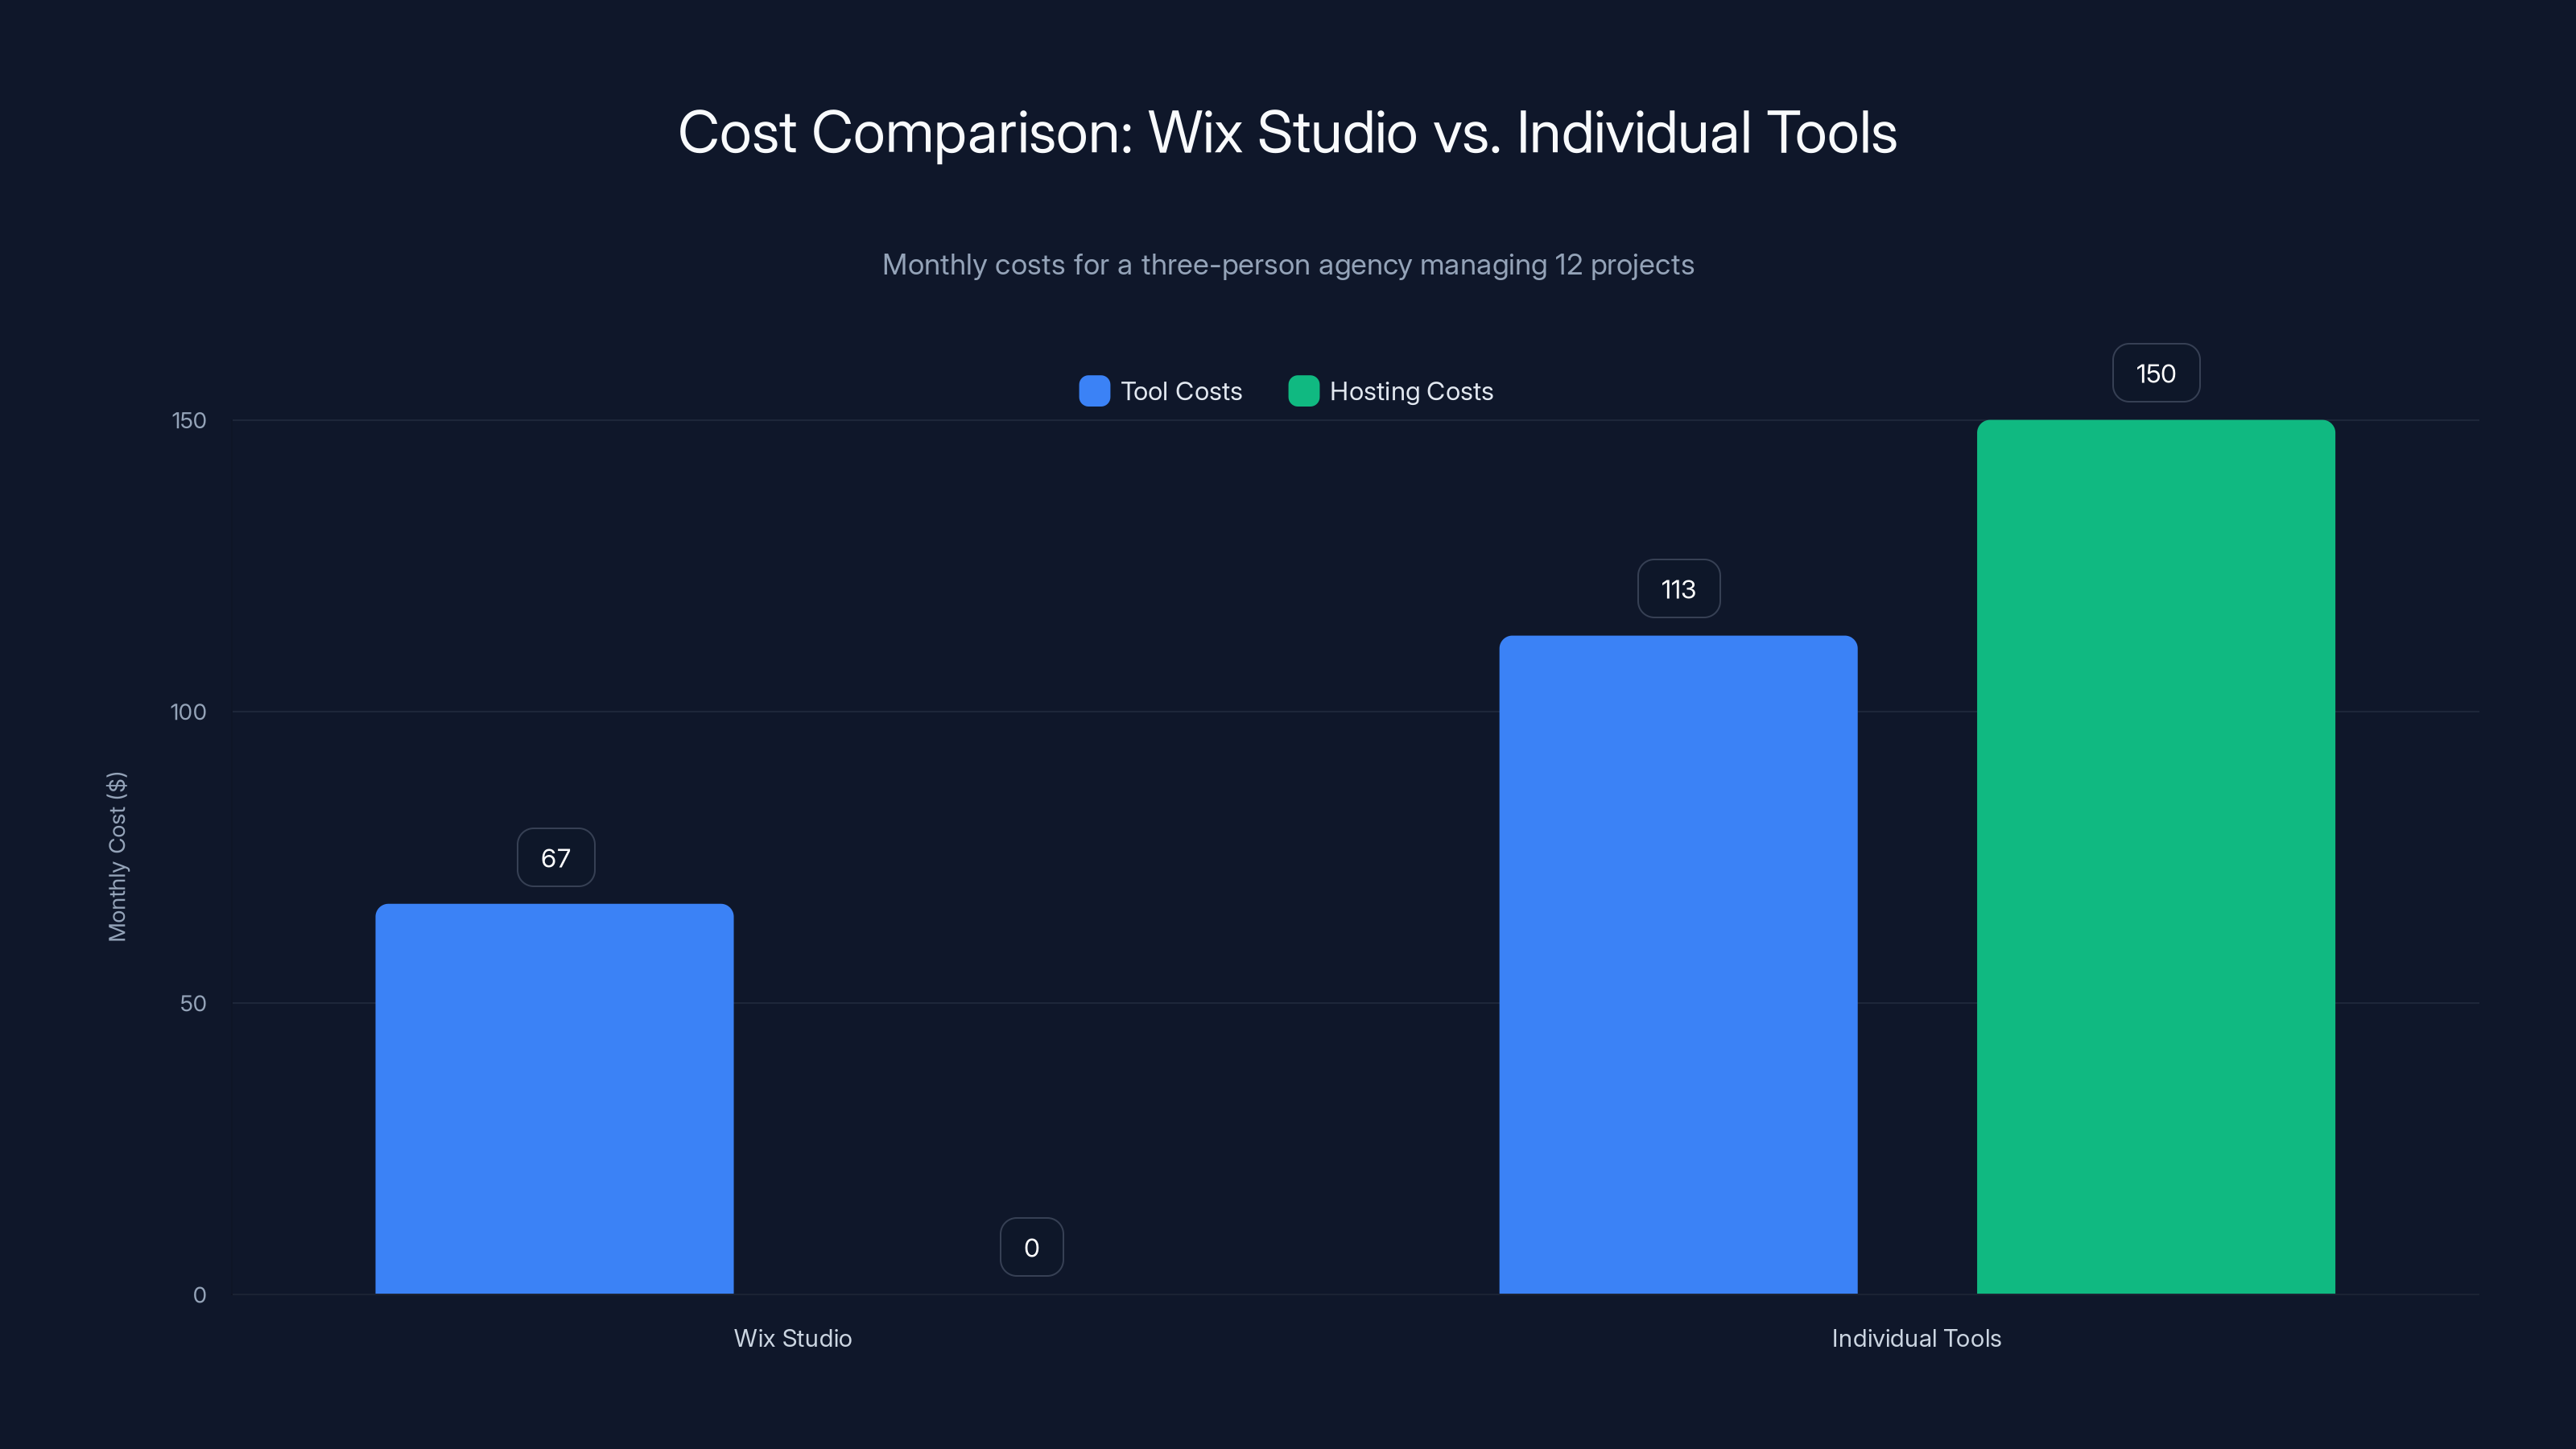The height and width of the screenshot is (1449, 2576).
Task: Click the 0 data label
Action: [1032, 1247]
